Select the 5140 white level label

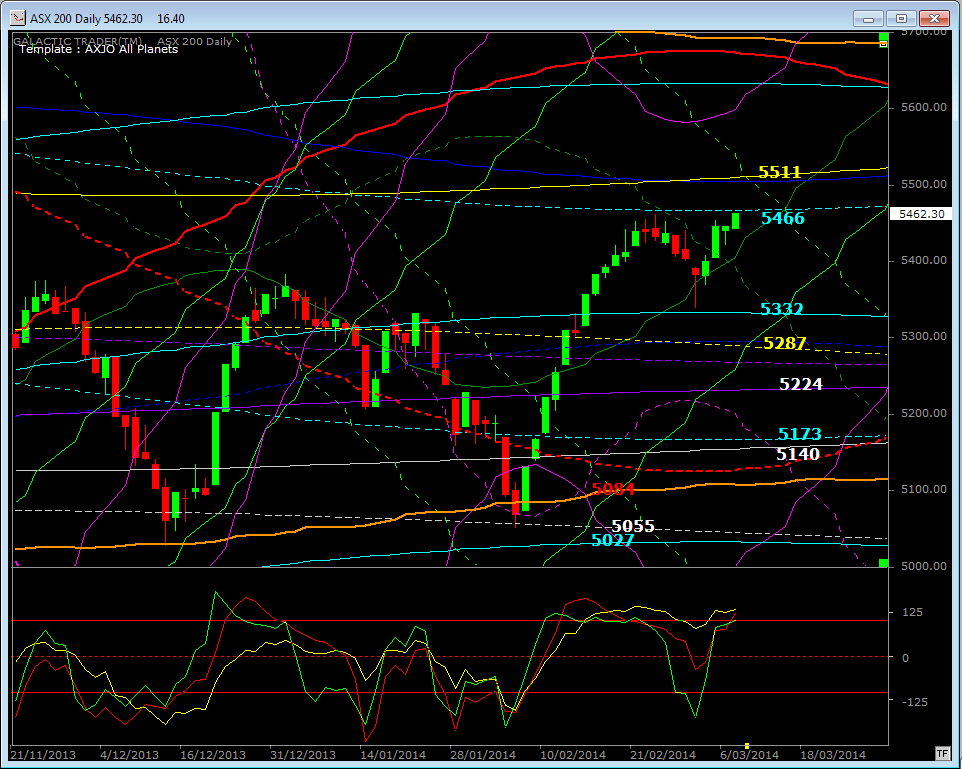point(798,454)
